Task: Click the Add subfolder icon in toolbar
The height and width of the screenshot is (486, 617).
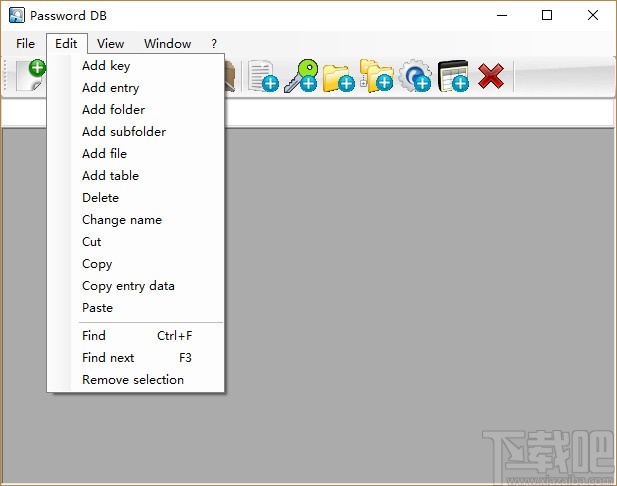Action: point(377,76)
